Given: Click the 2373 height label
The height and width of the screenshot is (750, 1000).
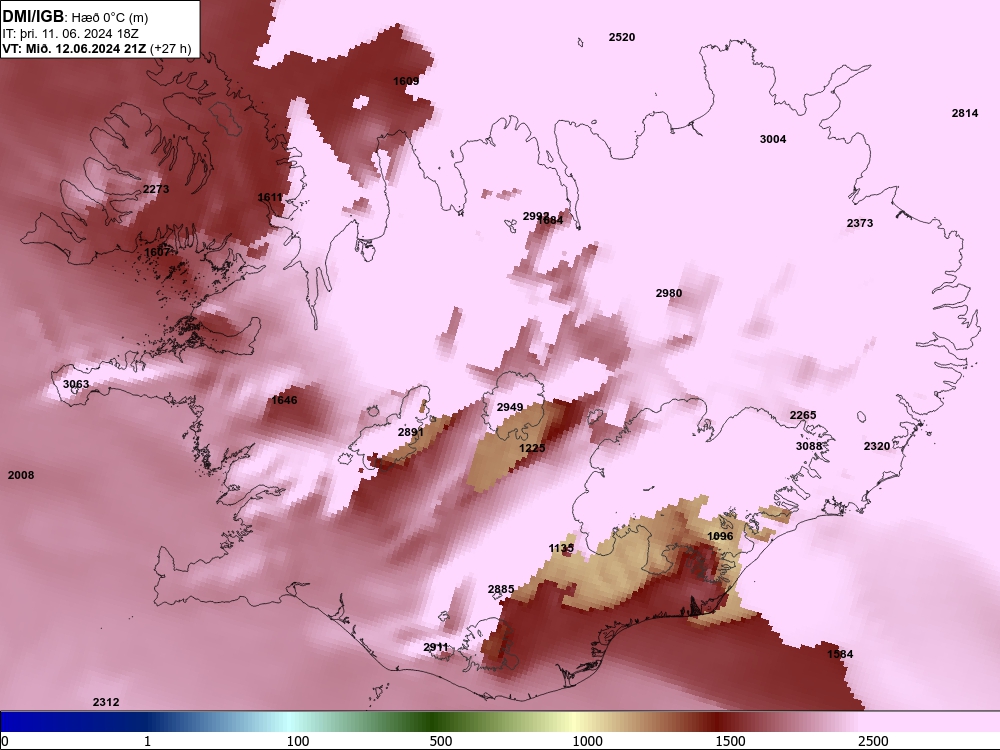Looking at the screenshot, I should point(860,223).
